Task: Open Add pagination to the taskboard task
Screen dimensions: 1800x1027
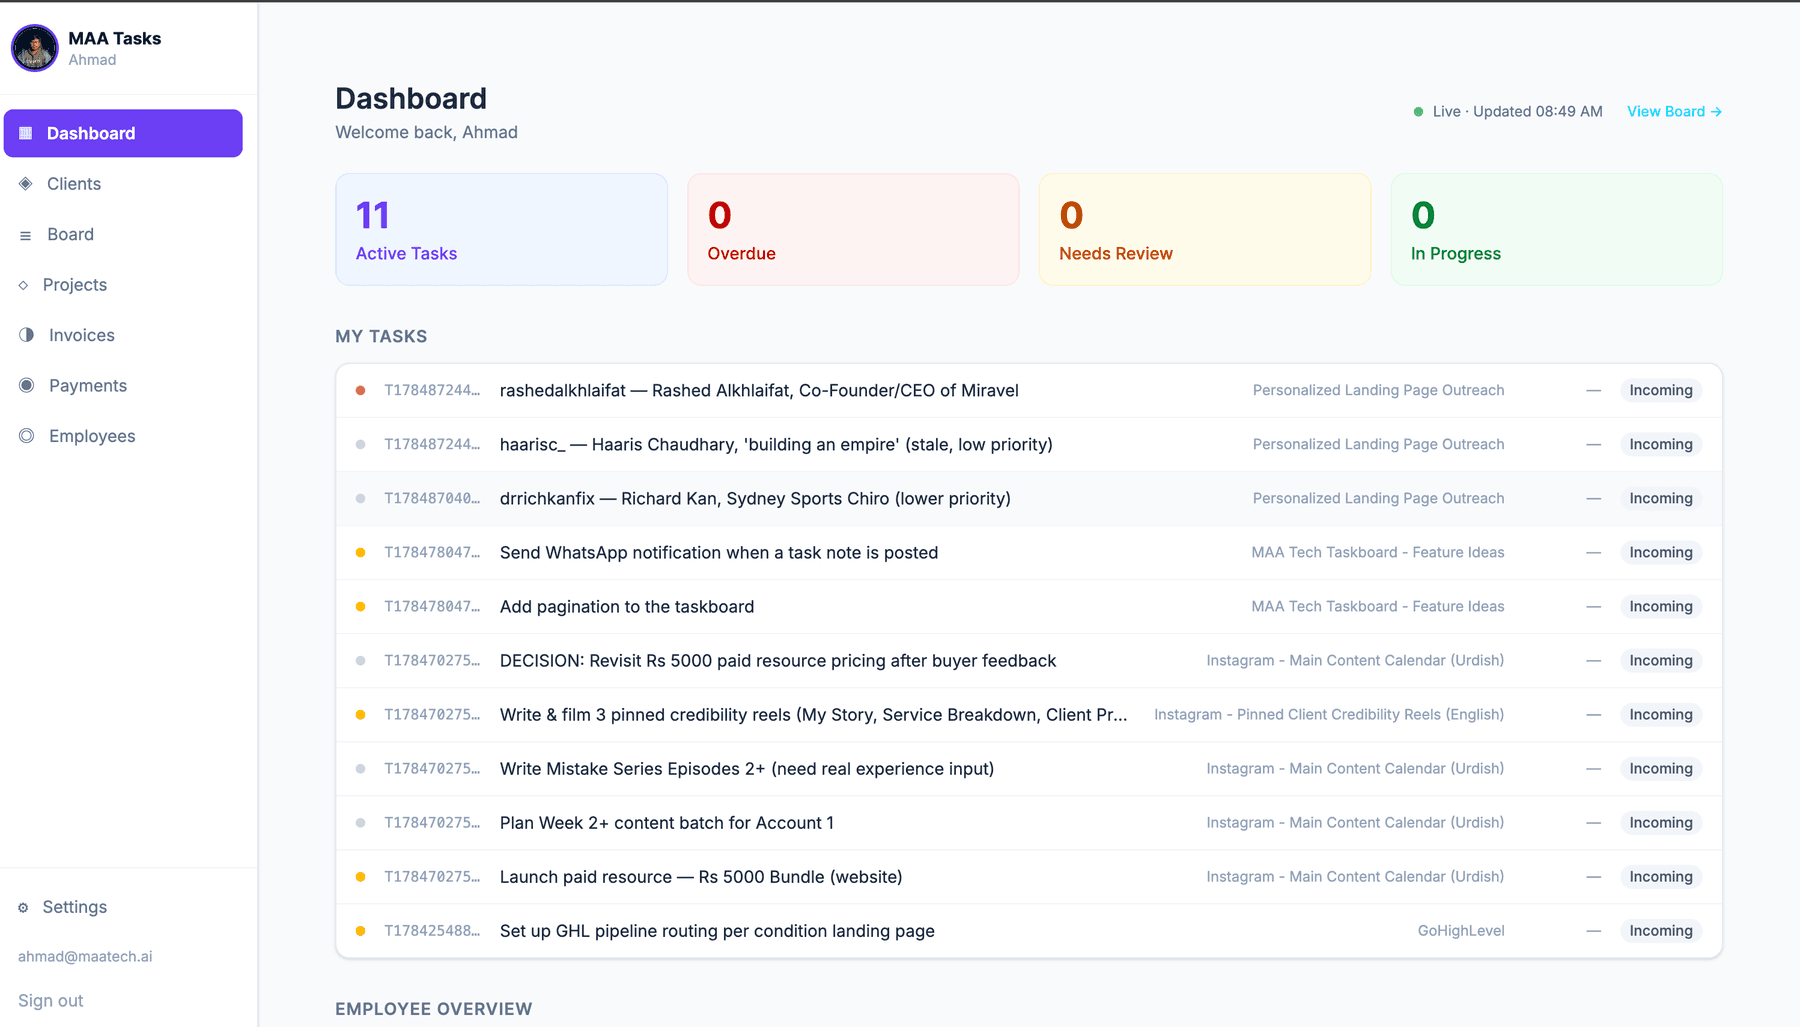Action: (1029, 606)
